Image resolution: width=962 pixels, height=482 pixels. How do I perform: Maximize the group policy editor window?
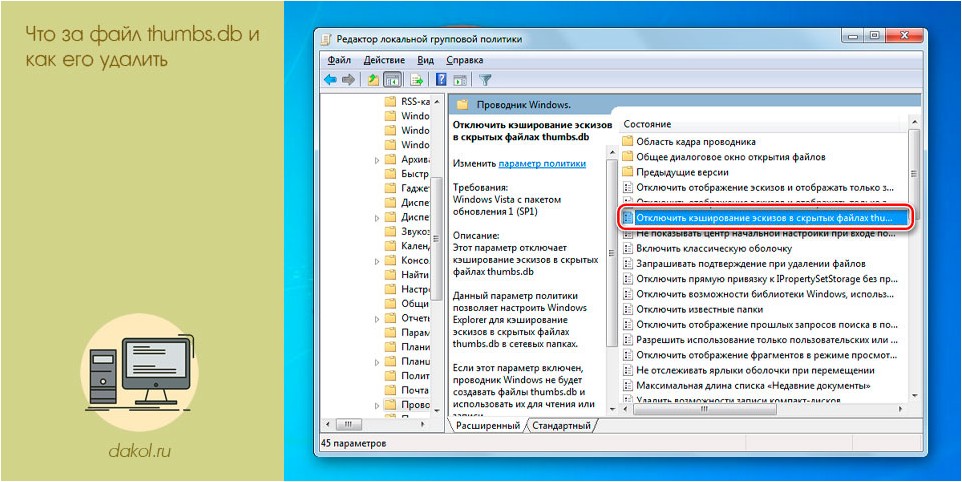point(875,36)
